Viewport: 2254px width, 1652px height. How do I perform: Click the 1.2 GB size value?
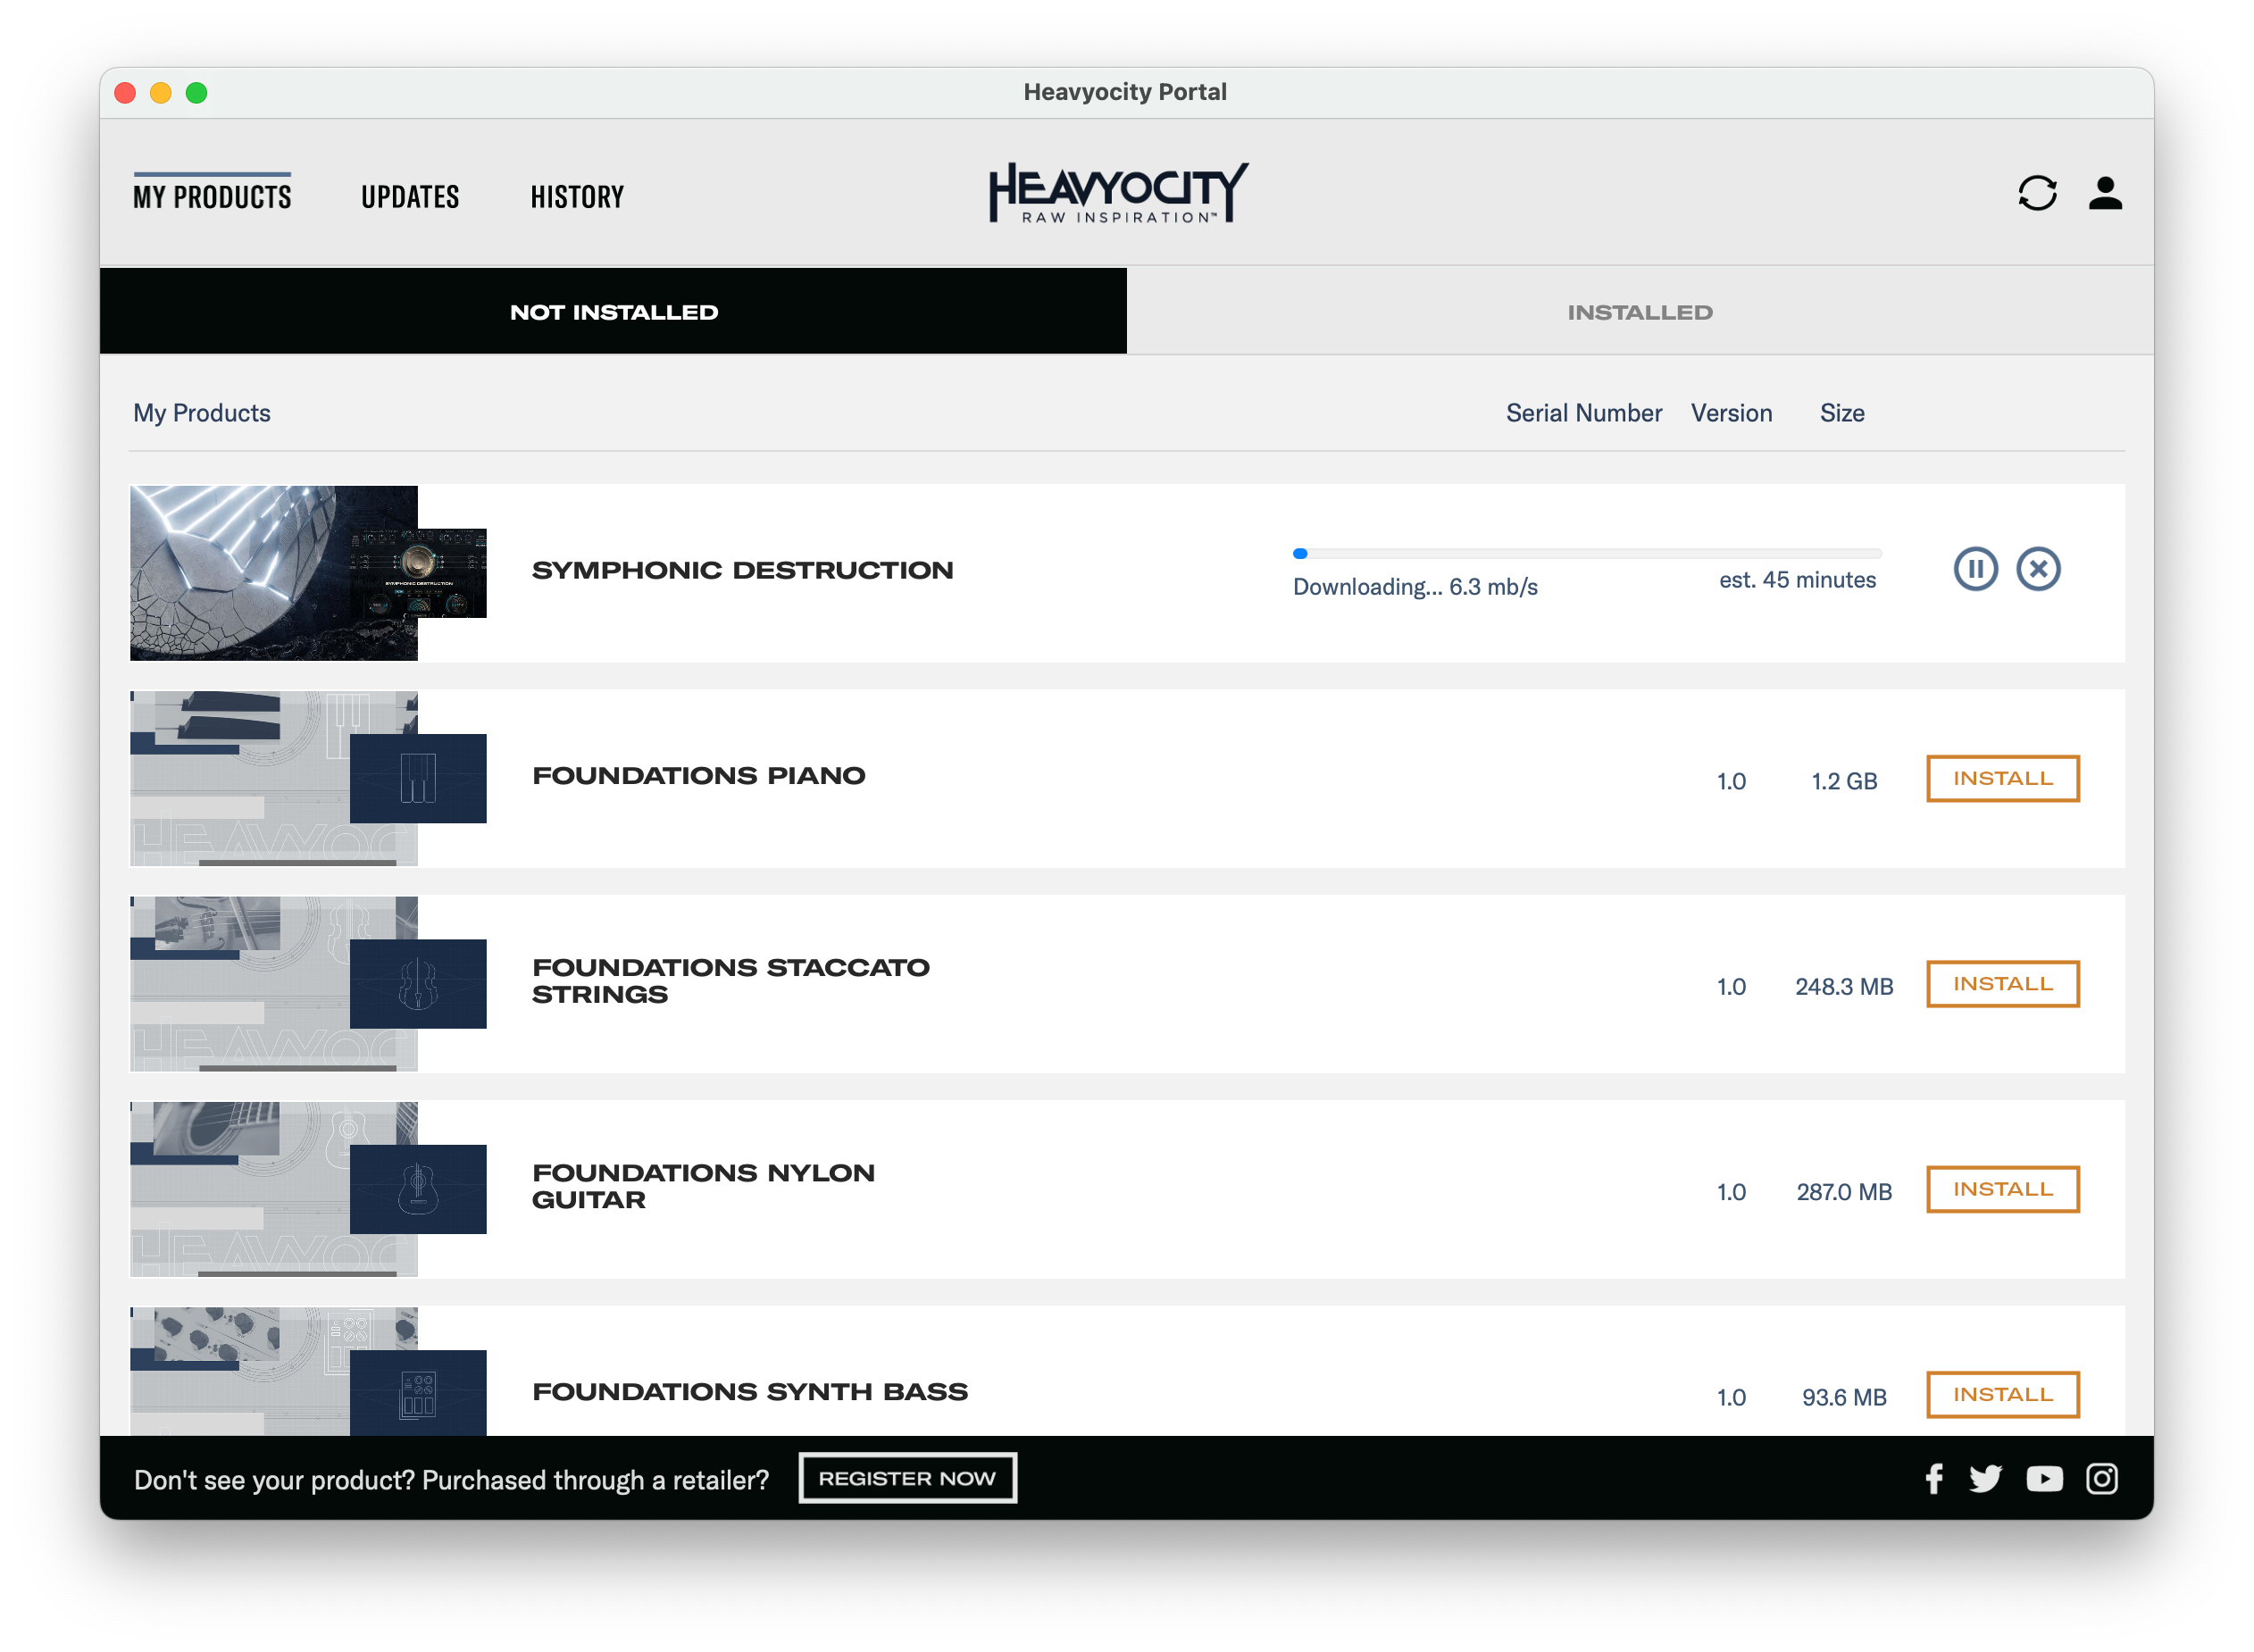pos(1844,781)
